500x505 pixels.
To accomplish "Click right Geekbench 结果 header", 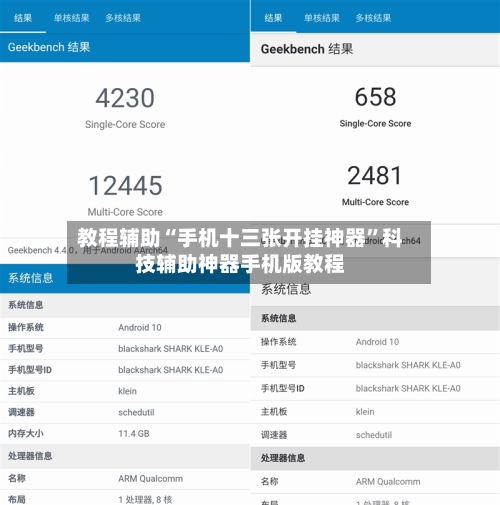I will point(307,49).
